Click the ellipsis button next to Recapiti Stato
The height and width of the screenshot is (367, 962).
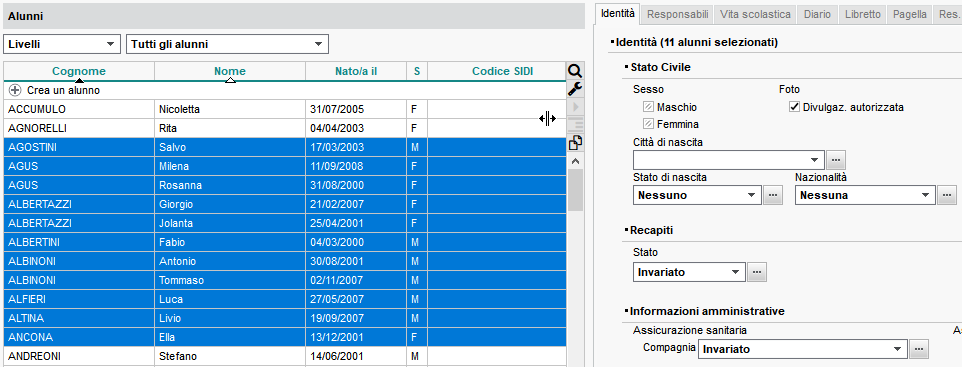pos(757,272)
